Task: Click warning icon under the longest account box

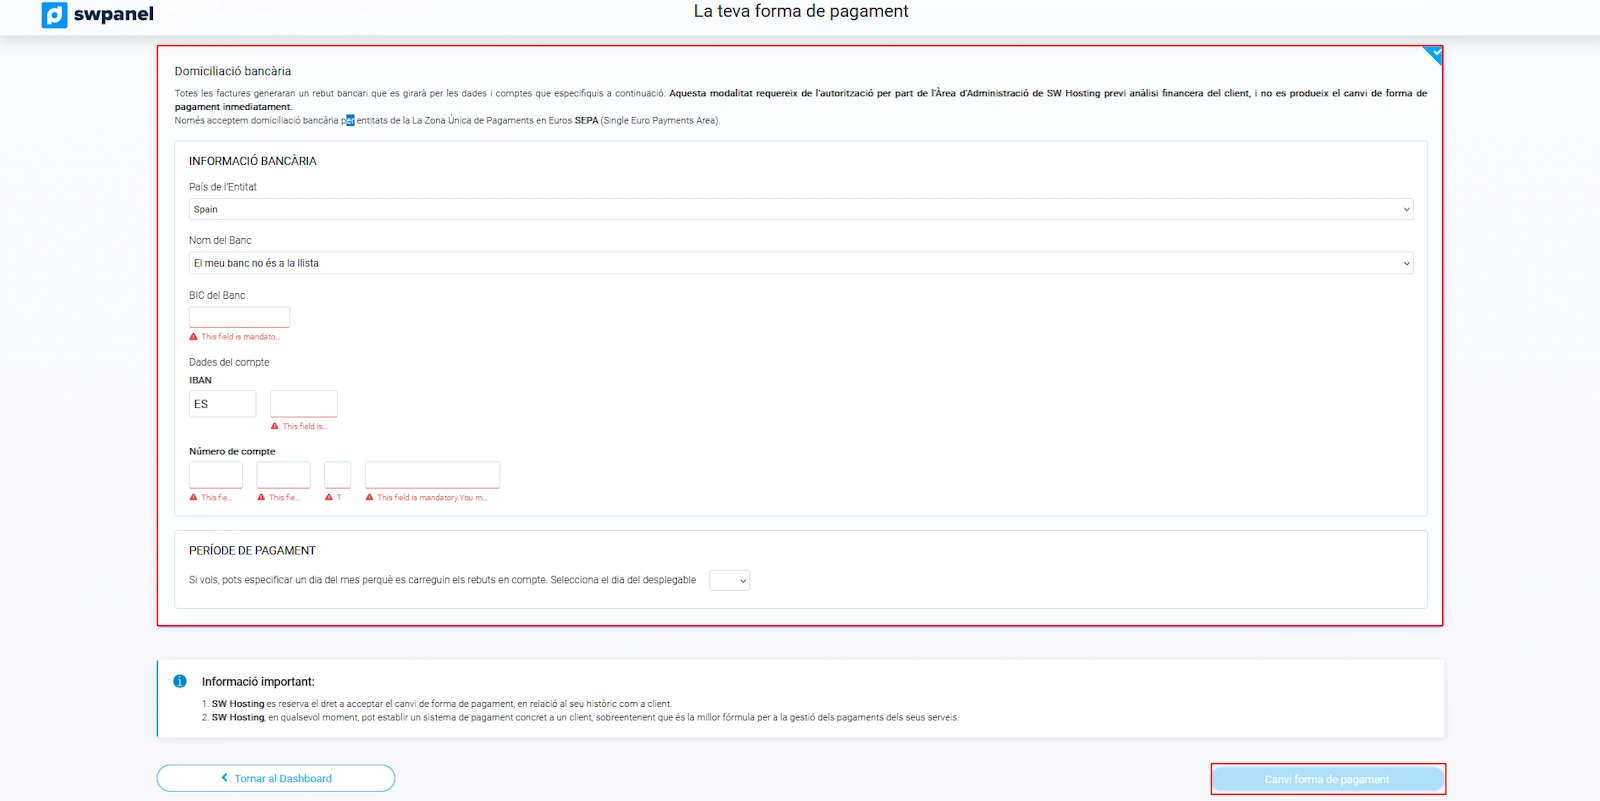Action: pos(370,497)
